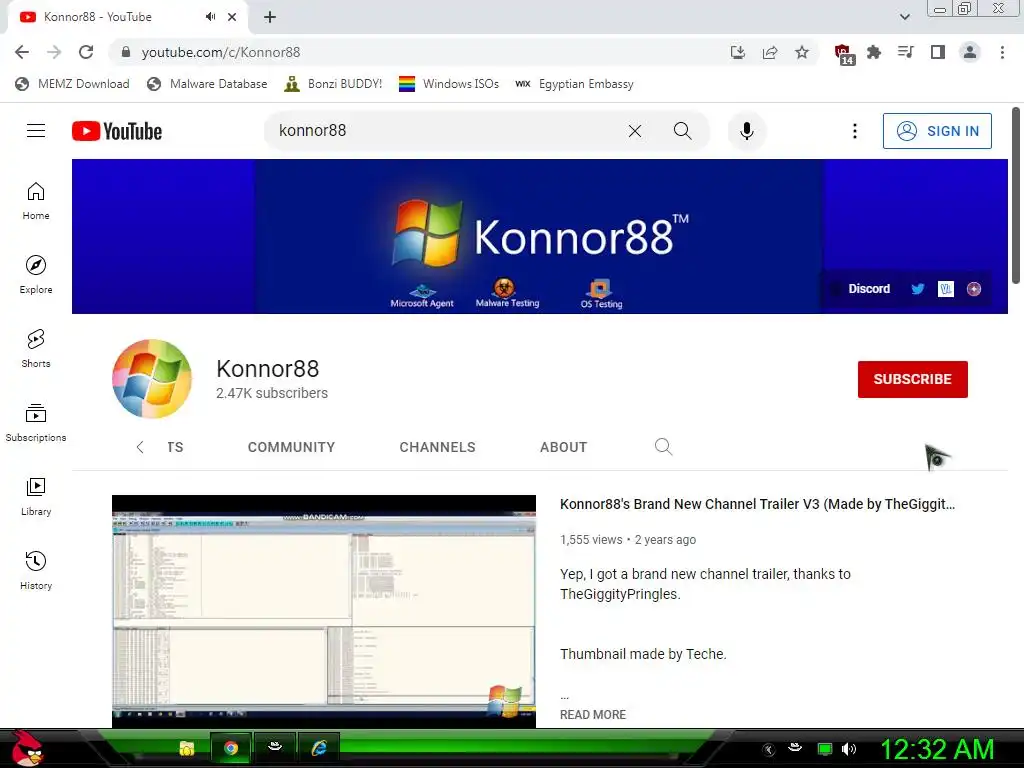Open the Malware Database bookmark

point(207,84)
